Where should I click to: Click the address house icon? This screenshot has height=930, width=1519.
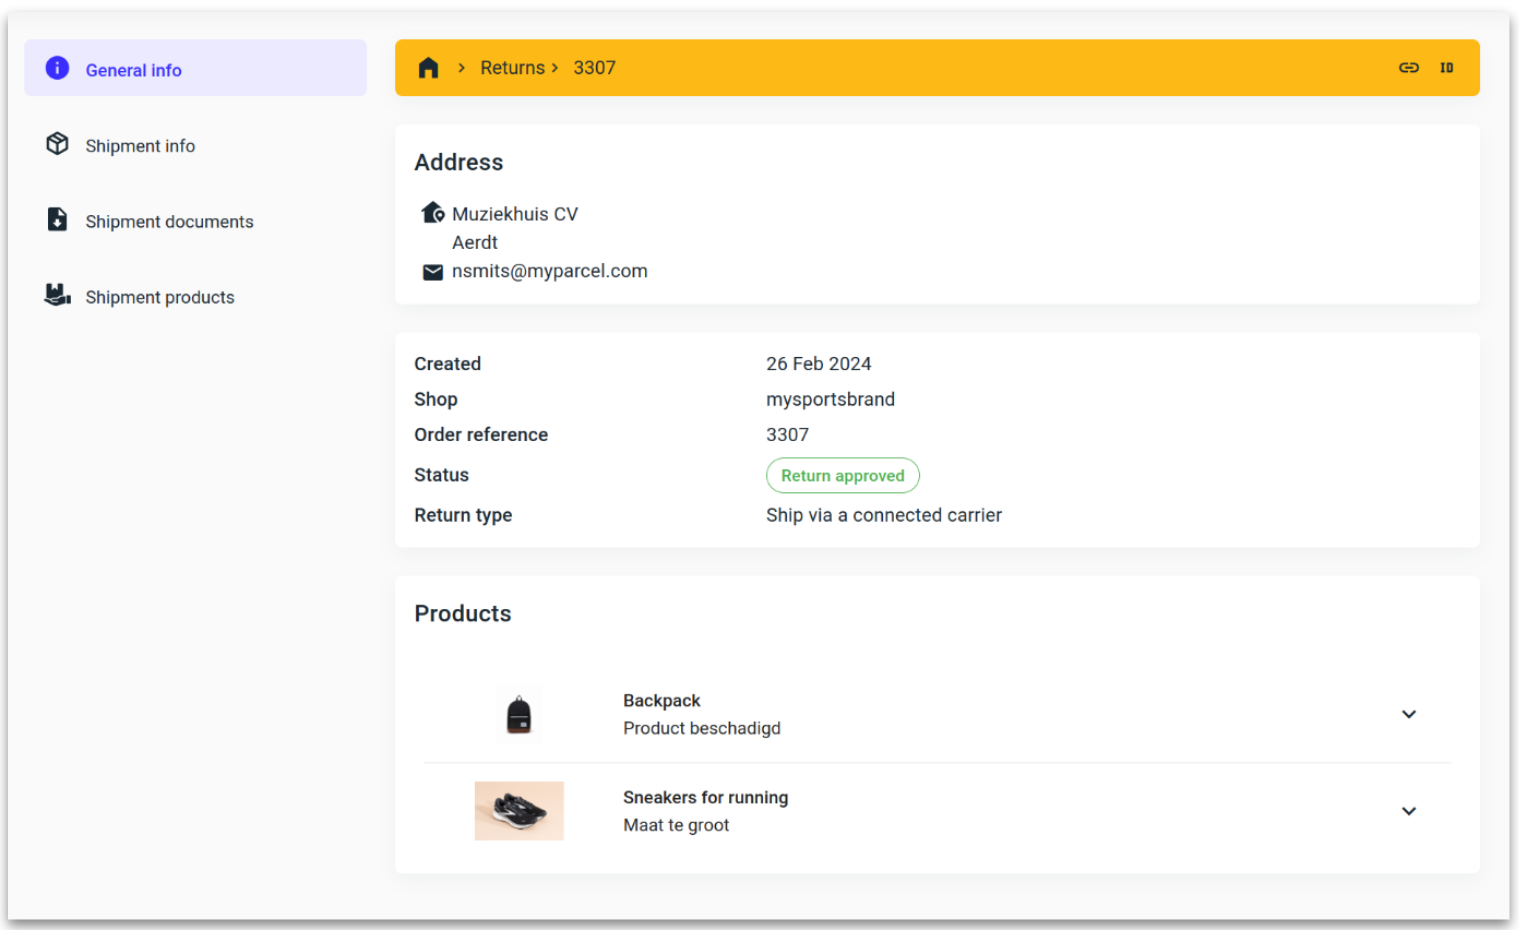[432, 213]
